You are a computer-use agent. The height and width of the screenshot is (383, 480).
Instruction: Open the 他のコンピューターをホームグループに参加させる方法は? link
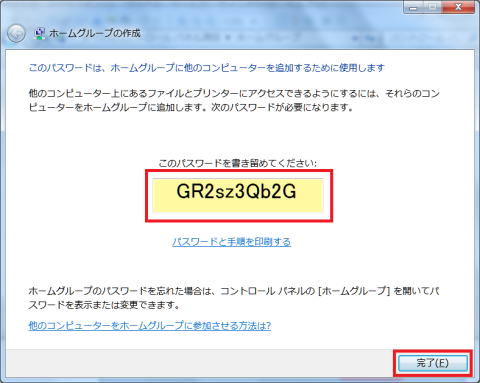[150, 325]
